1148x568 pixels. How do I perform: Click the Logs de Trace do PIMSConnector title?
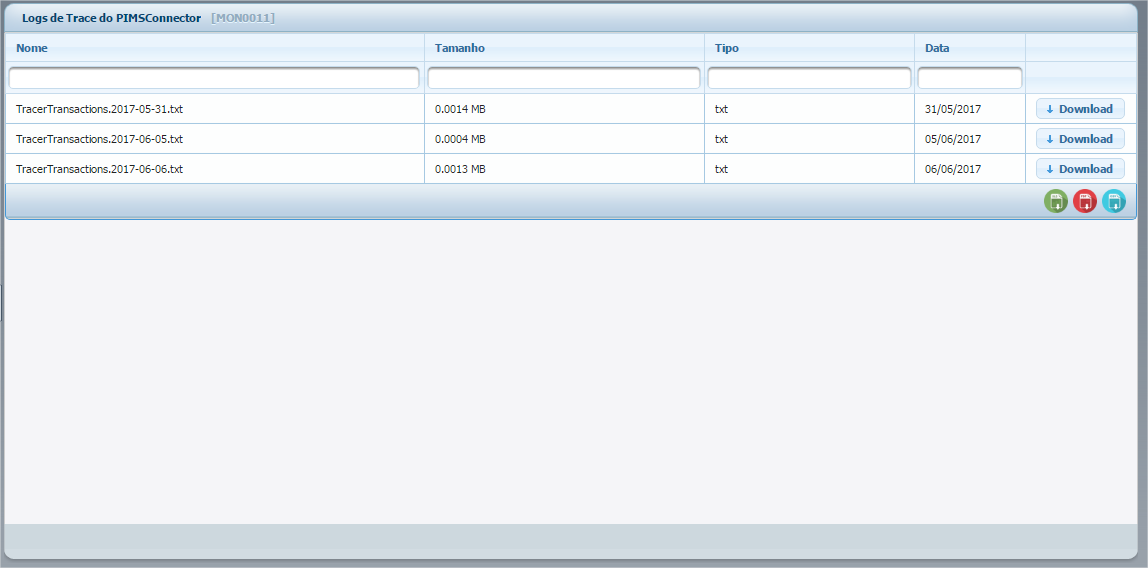pos(111,18)
